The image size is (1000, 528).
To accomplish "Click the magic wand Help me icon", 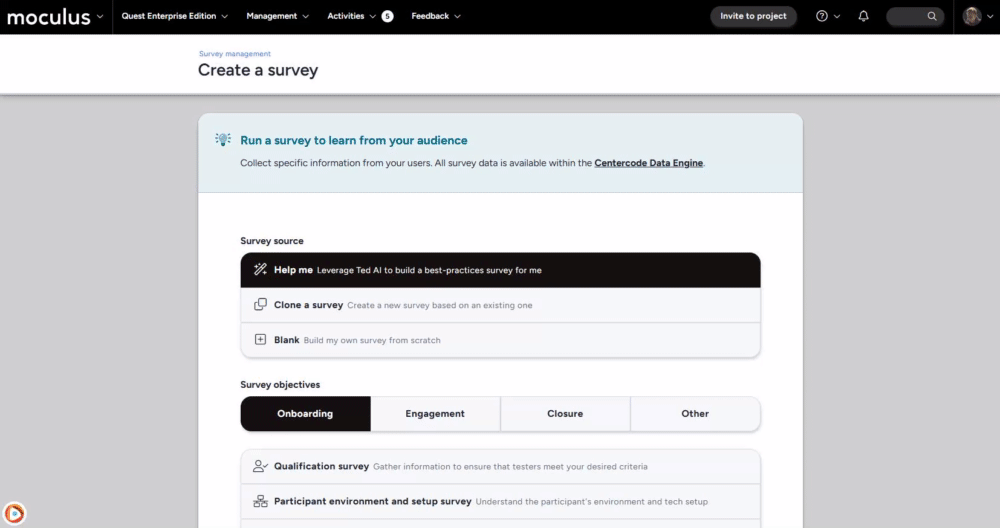I will [260, 270].
